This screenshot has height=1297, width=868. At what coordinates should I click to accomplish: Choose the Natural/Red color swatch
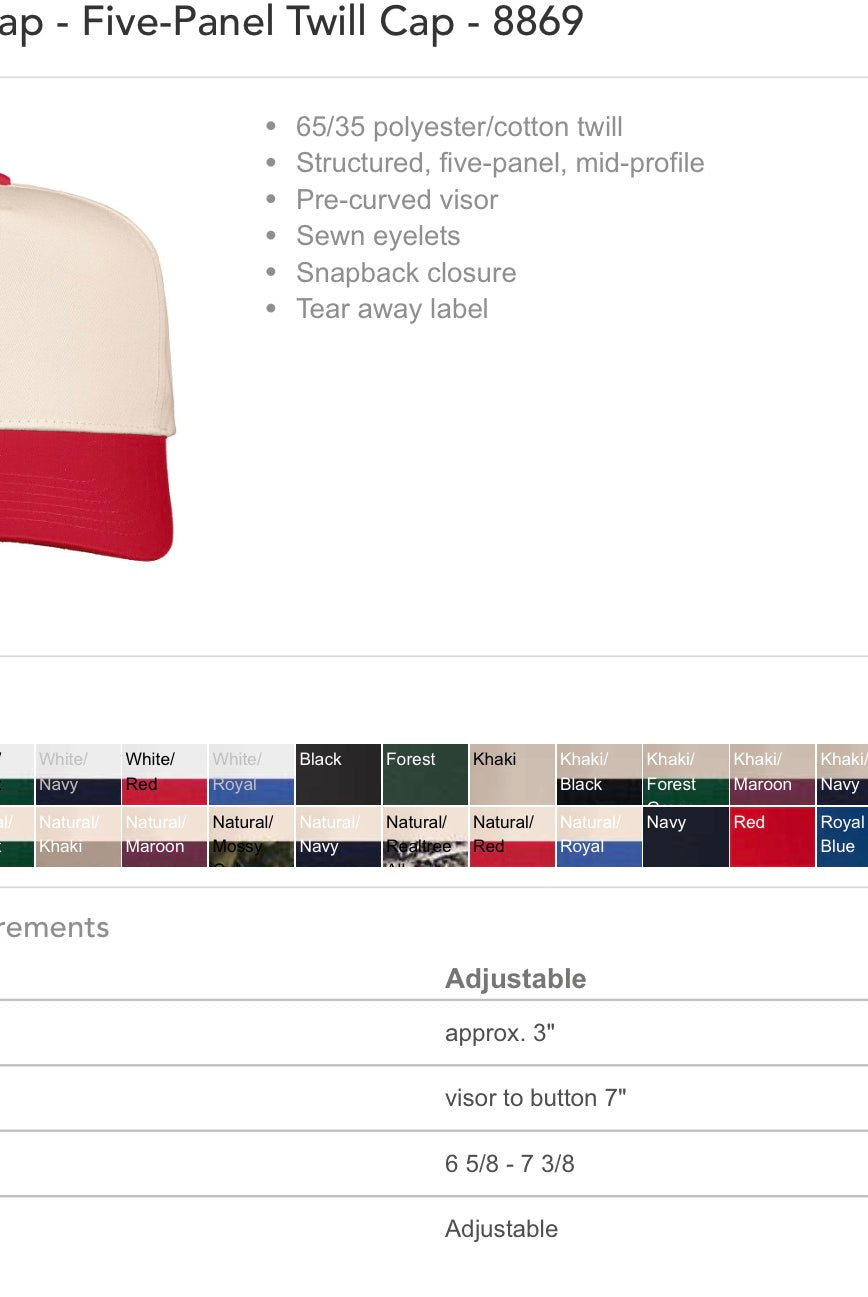coord(512,836)
